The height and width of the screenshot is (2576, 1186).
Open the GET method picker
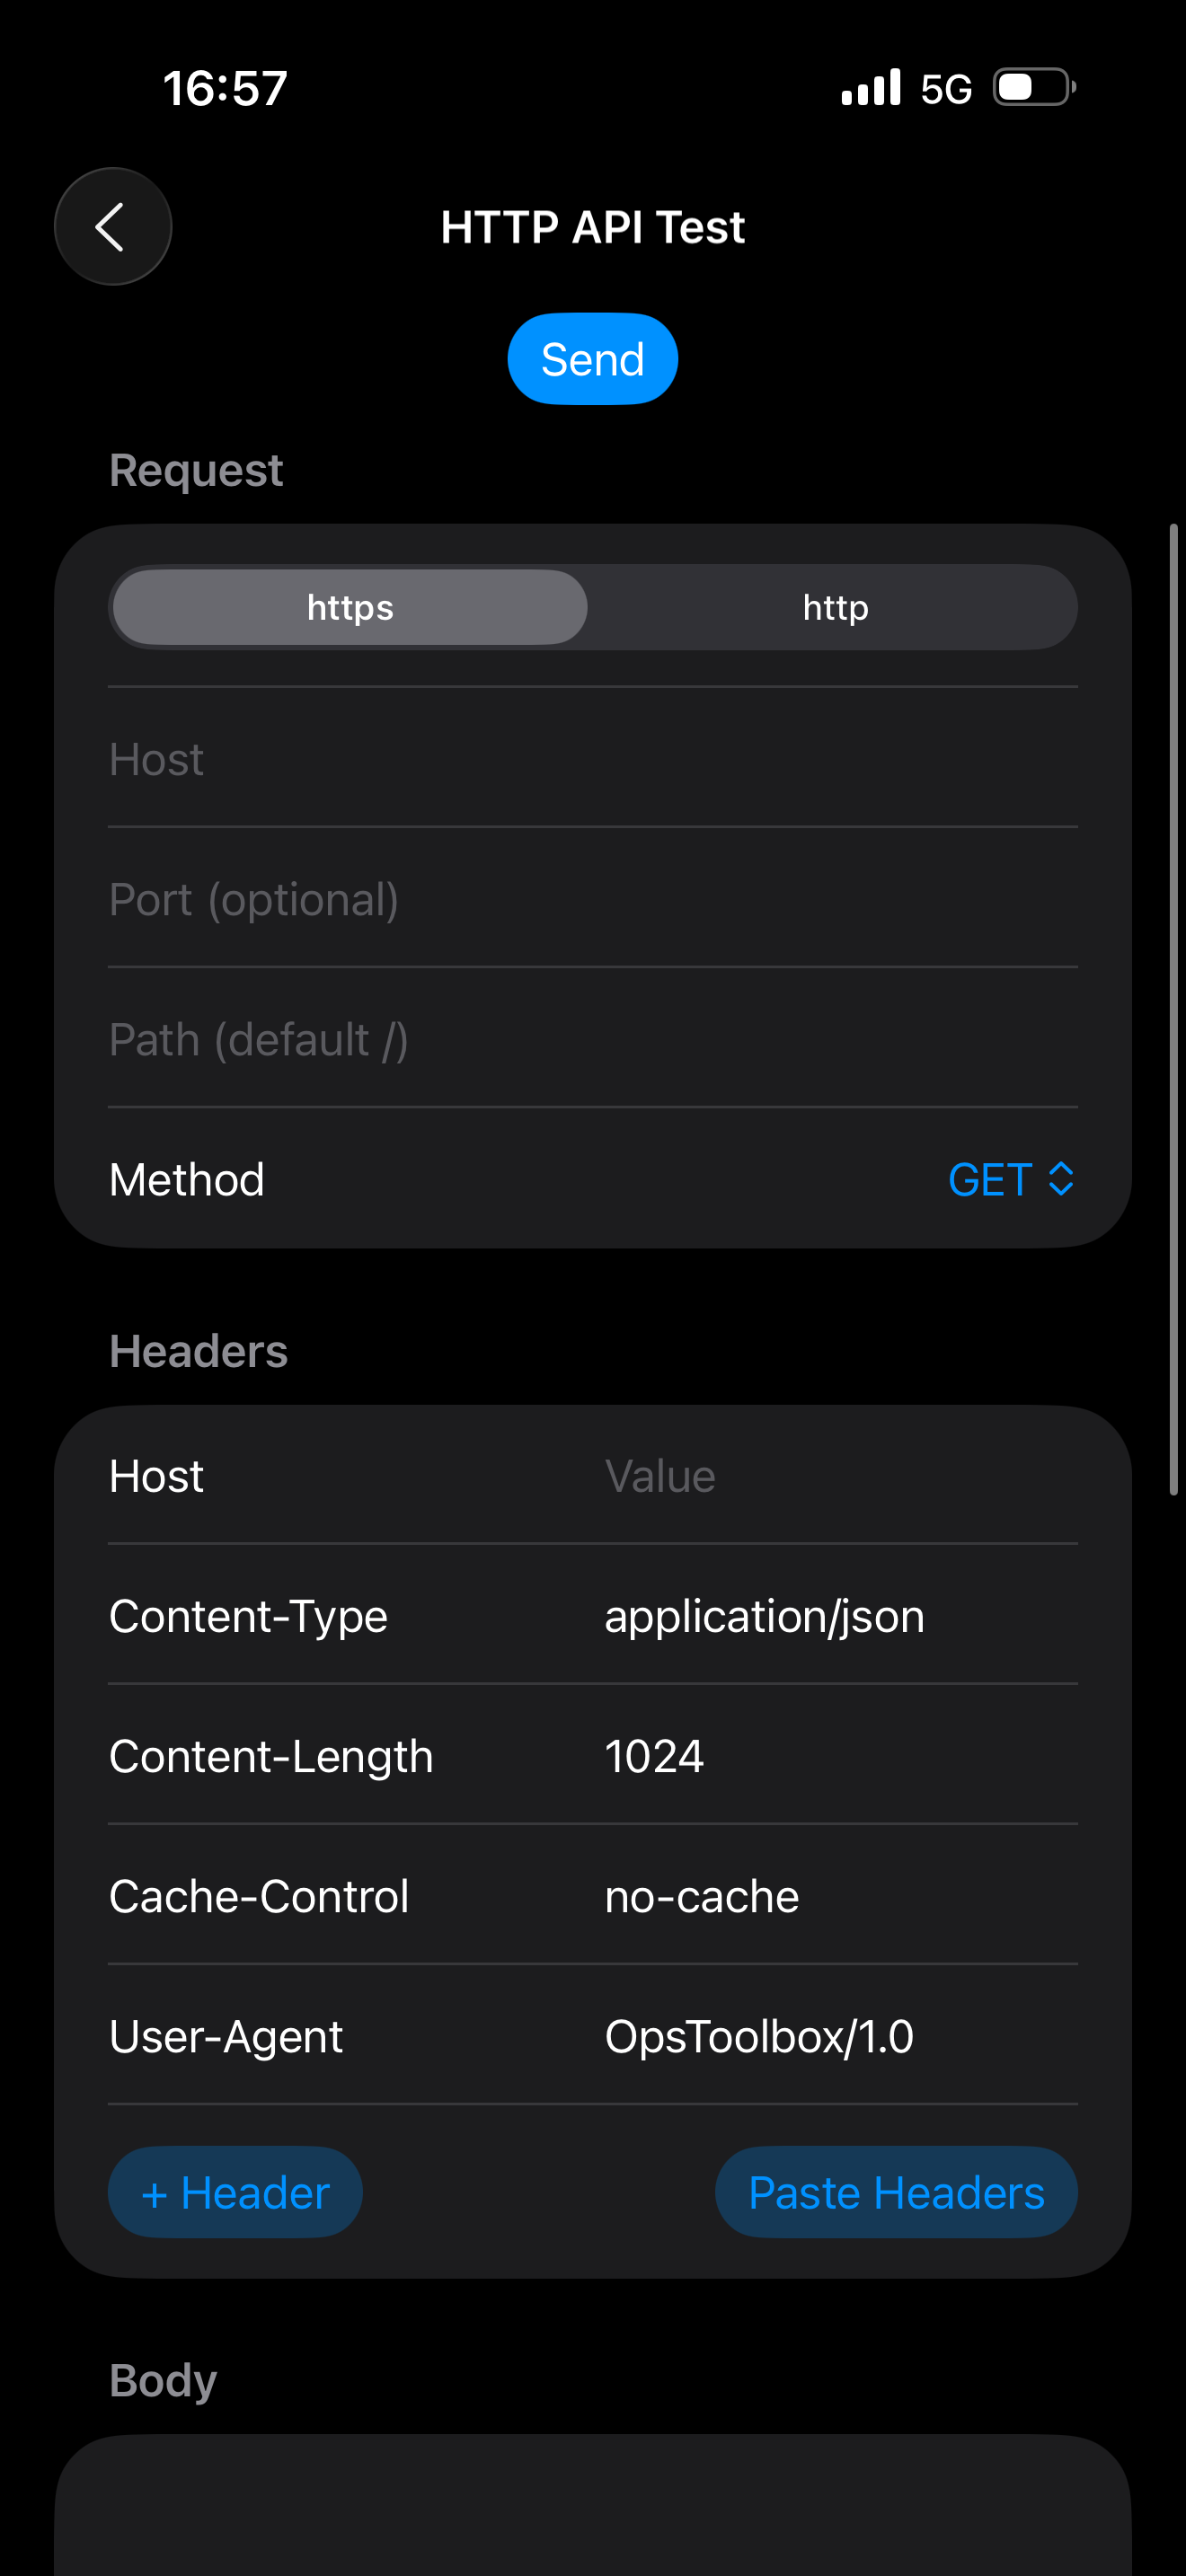pos(1010,1180)
